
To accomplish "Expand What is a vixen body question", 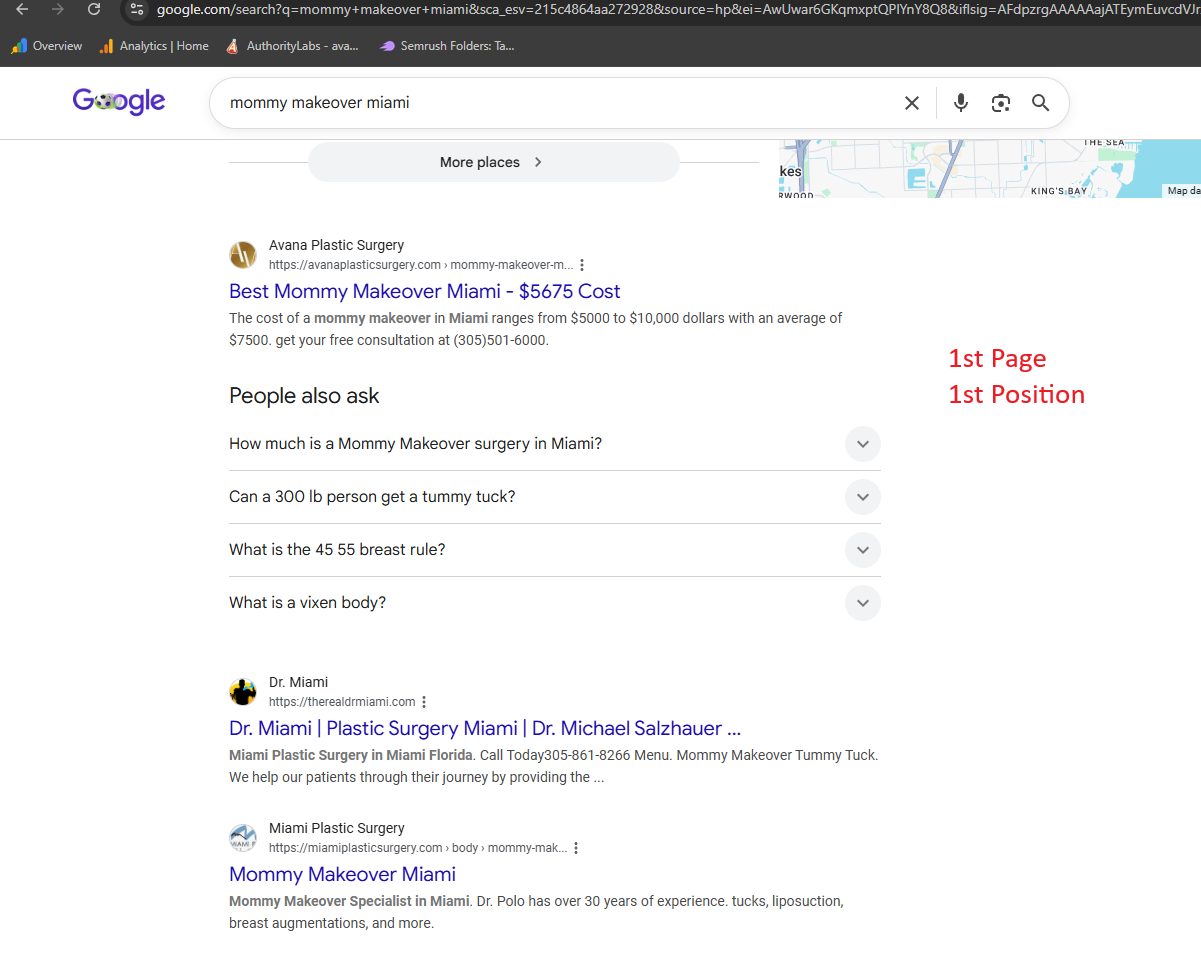I will click(x=555, y=603).
